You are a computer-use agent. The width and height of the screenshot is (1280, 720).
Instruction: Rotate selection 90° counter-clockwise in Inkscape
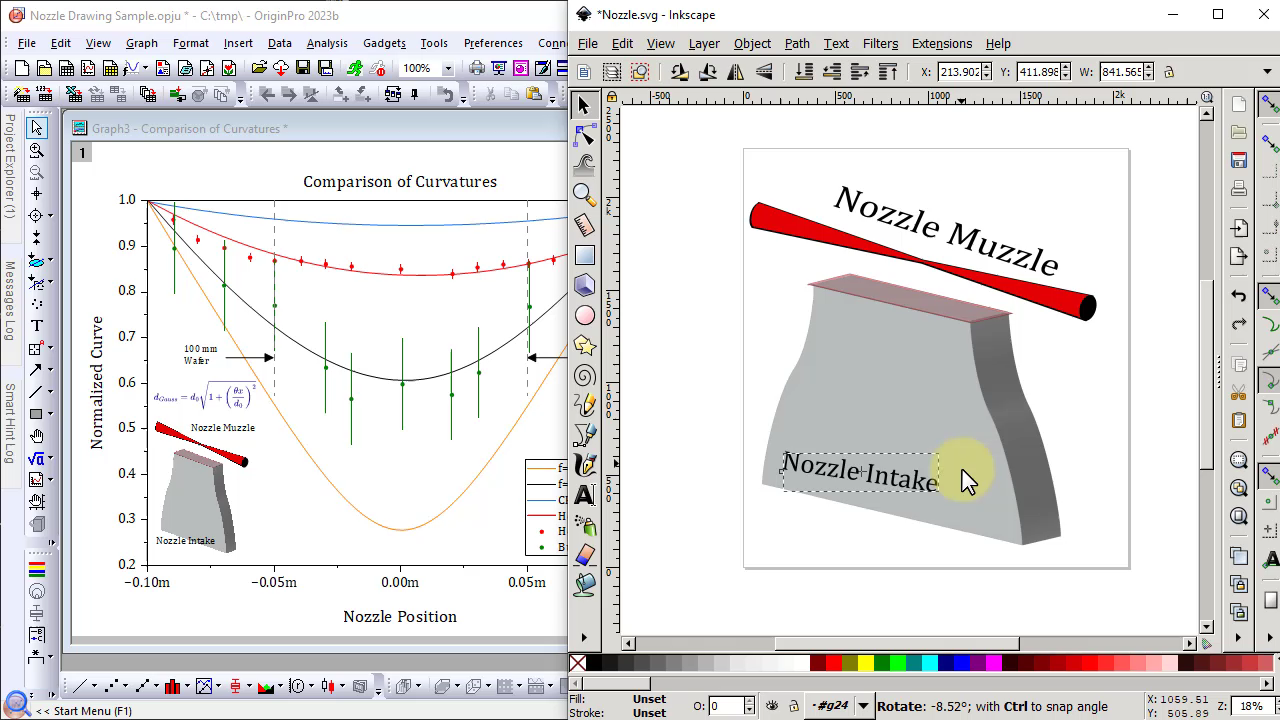679,72
